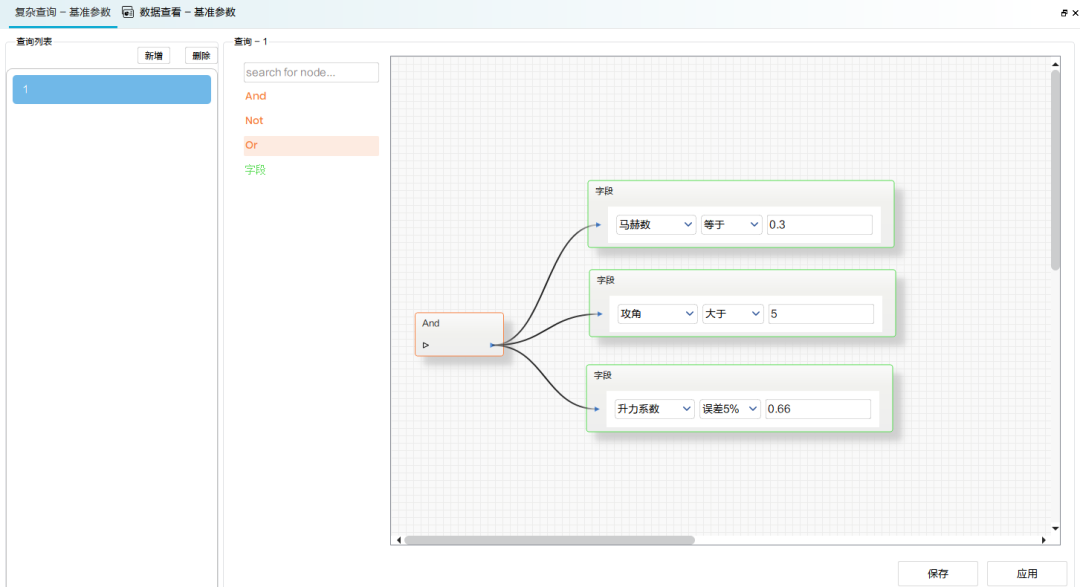Click the 马赫数 field node input port
The height and width of the screenshot is (587, 1080).
pos(599,225)
